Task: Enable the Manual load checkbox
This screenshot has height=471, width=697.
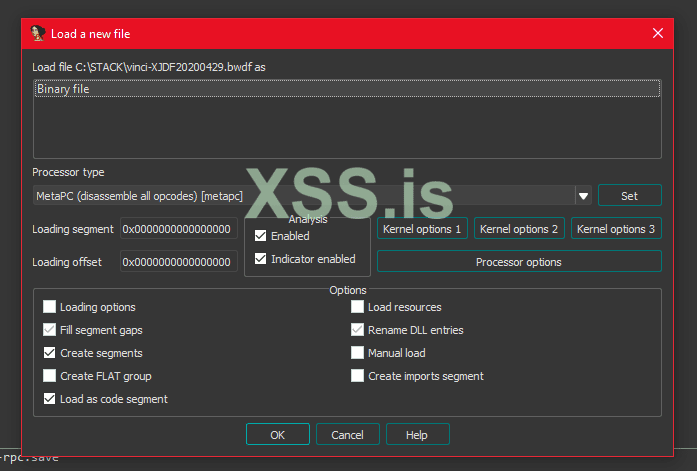Action: click(357, 353)
